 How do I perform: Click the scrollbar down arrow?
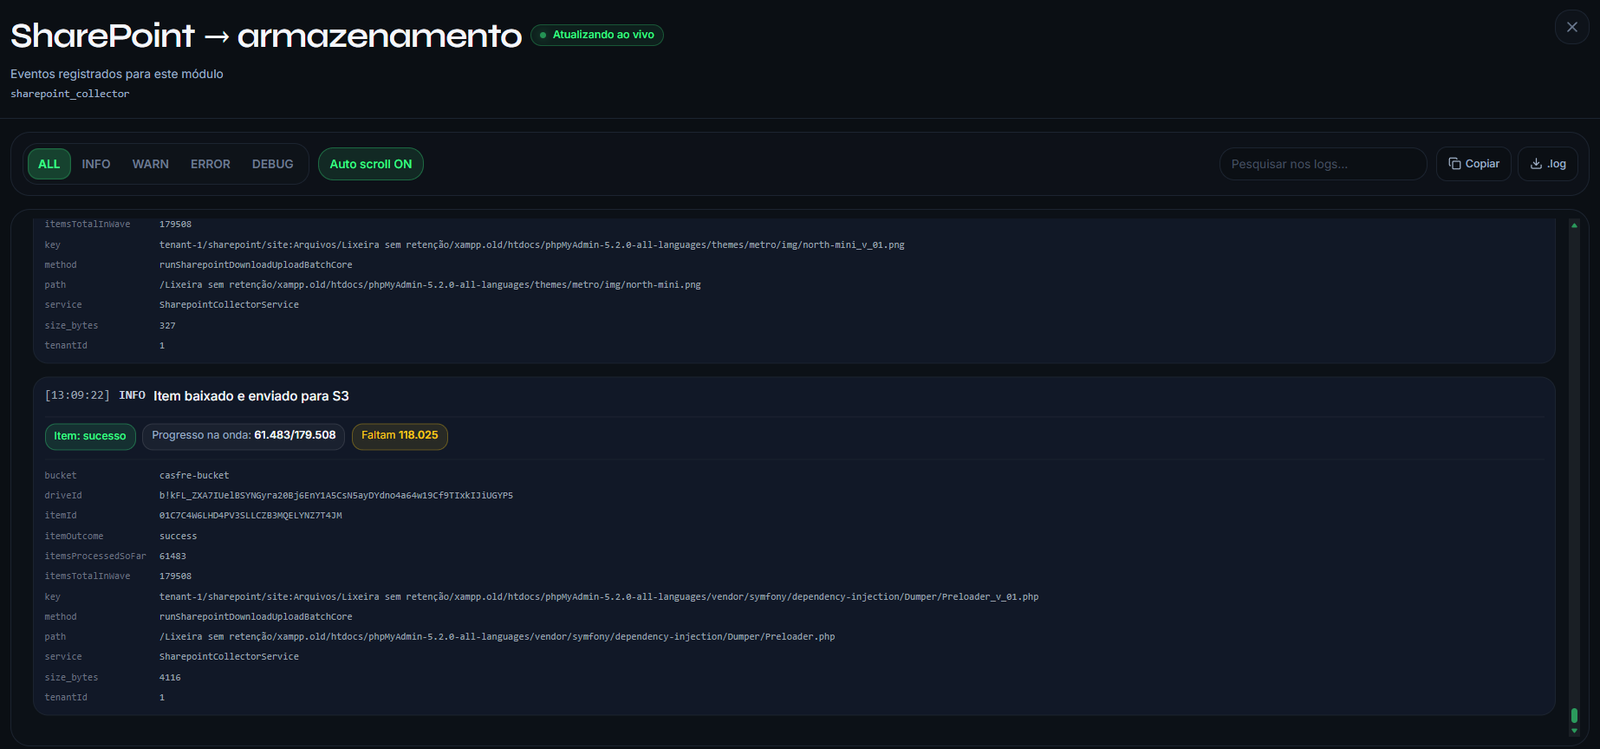tap(1574, 731)
